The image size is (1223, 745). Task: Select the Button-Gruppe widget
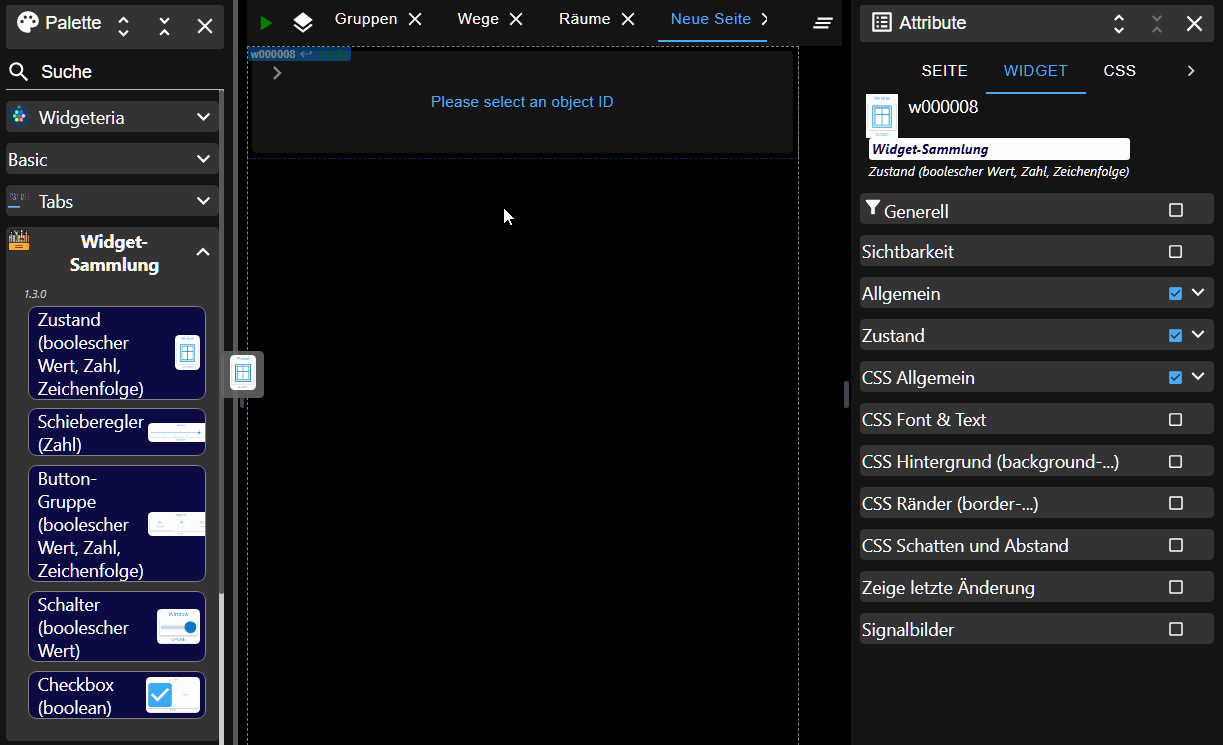[117, 524]
